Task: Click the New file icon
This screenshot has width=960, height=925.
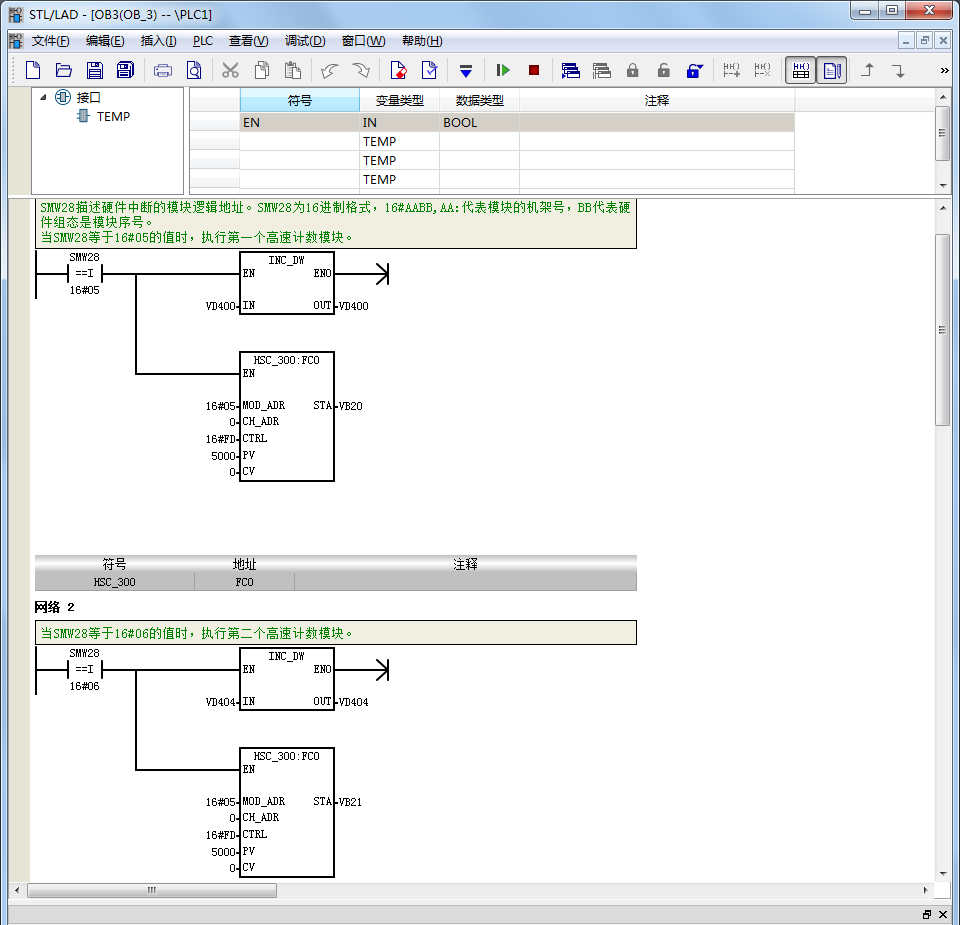Action: tap(33, 70)
